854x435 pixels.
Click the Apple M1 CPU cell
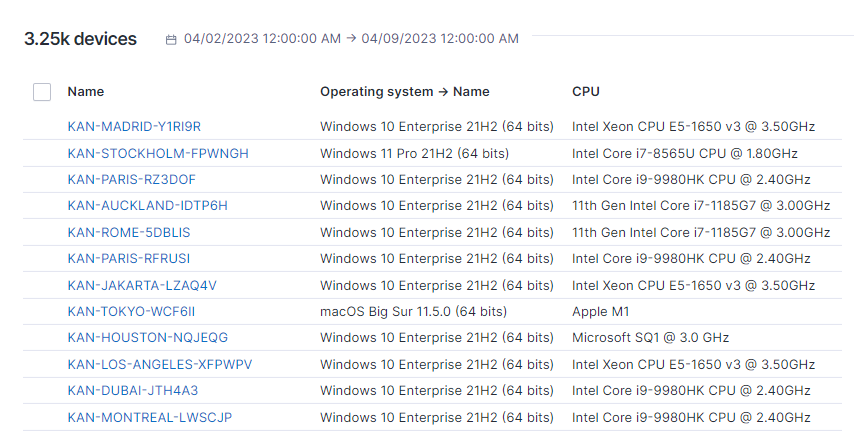(x=600, y=311)
